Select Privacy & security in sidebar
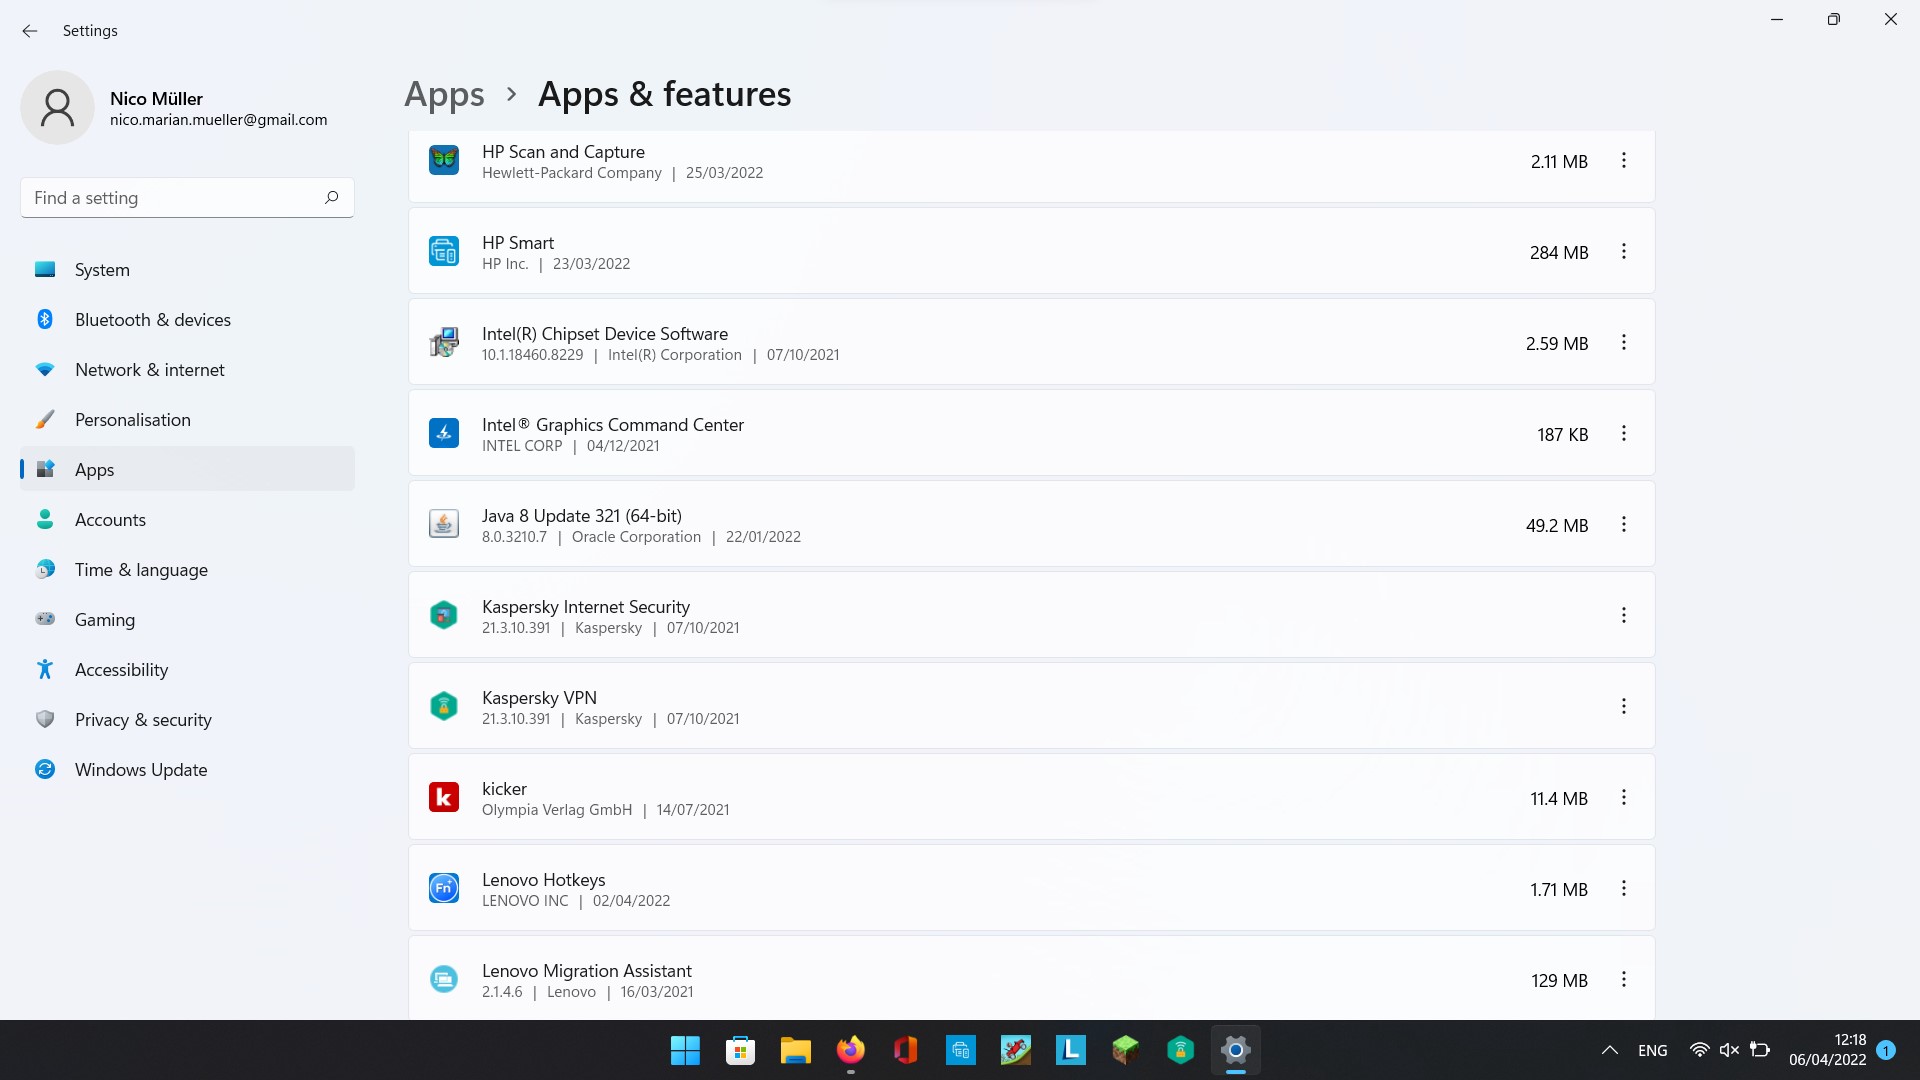Image resolution: width=1920 pixels, height=1080 pixels. pyautogui.click(x=143, y=720)
